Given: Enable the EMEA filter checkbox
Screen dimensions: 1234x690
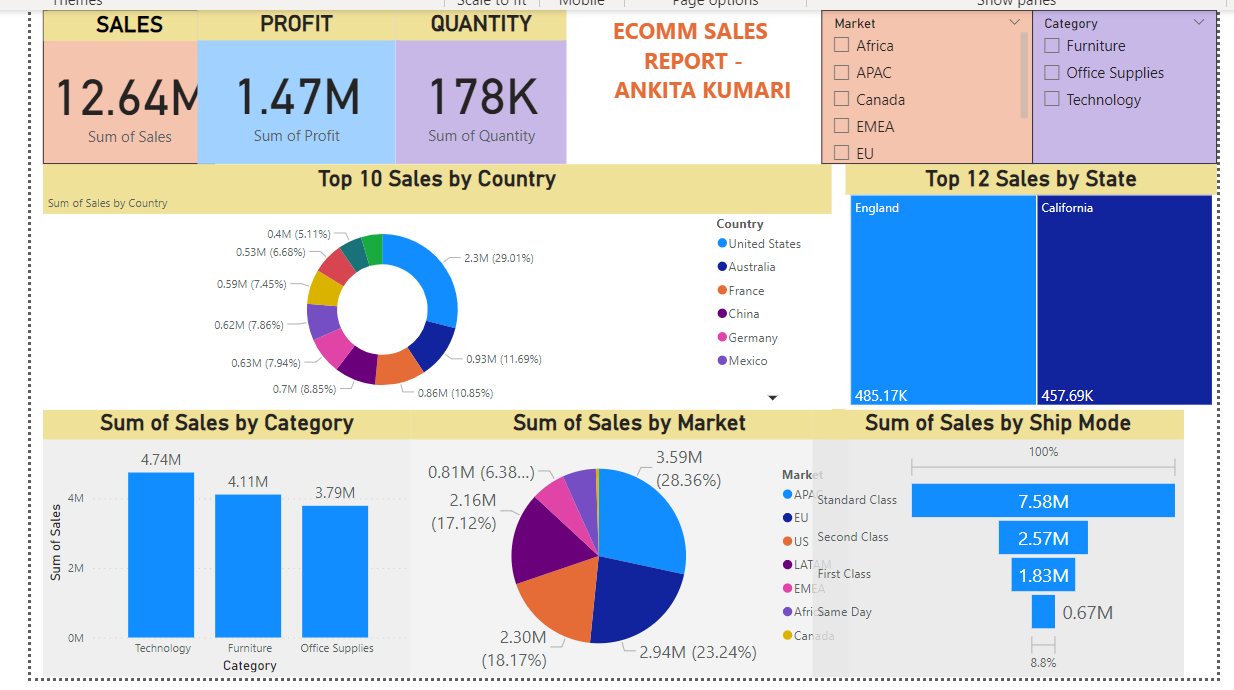Looking at the screenshot, I should point(843,126).
